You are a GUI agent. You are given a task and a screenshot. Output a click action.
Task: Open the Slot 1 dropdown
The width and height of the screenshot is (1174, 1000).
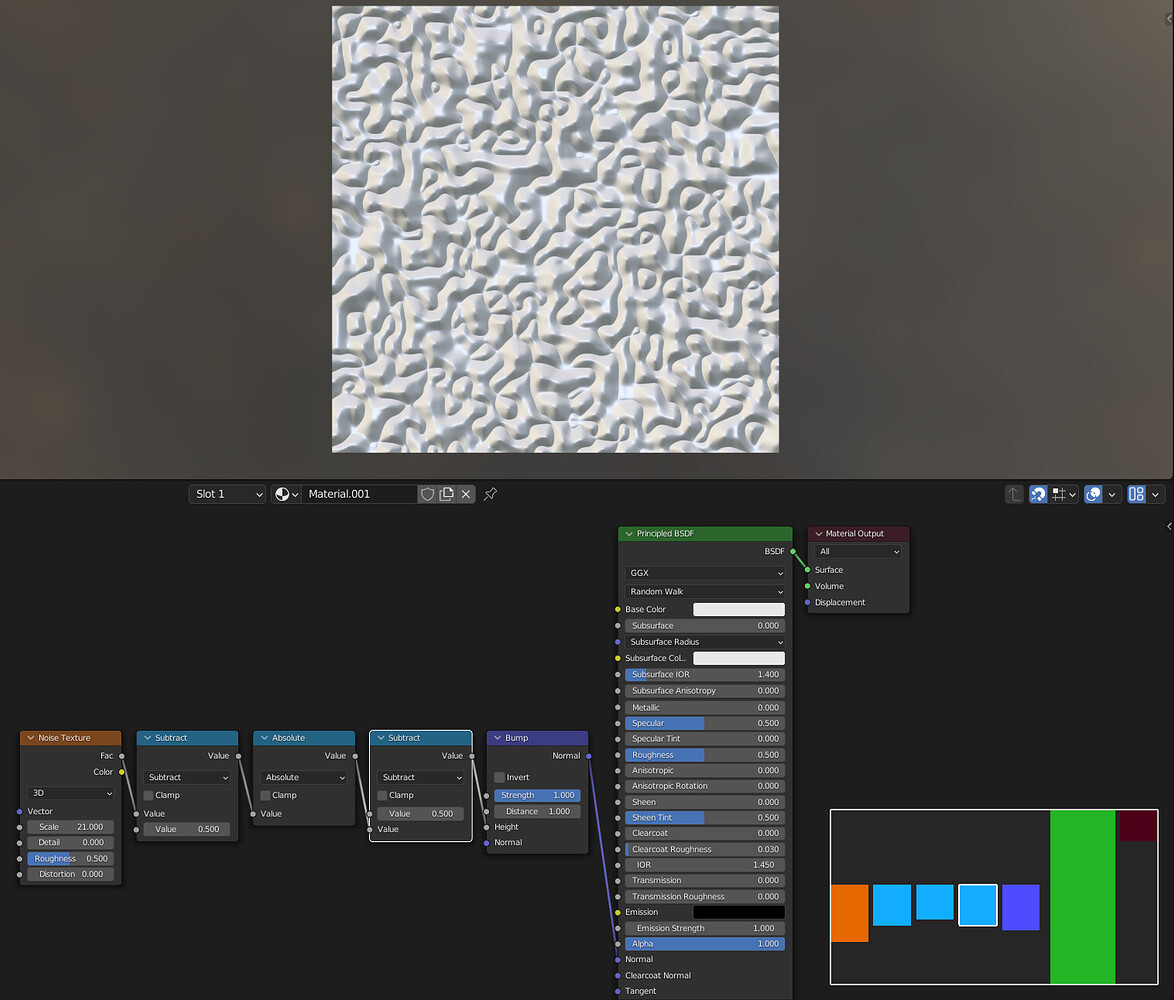(227, 493)
